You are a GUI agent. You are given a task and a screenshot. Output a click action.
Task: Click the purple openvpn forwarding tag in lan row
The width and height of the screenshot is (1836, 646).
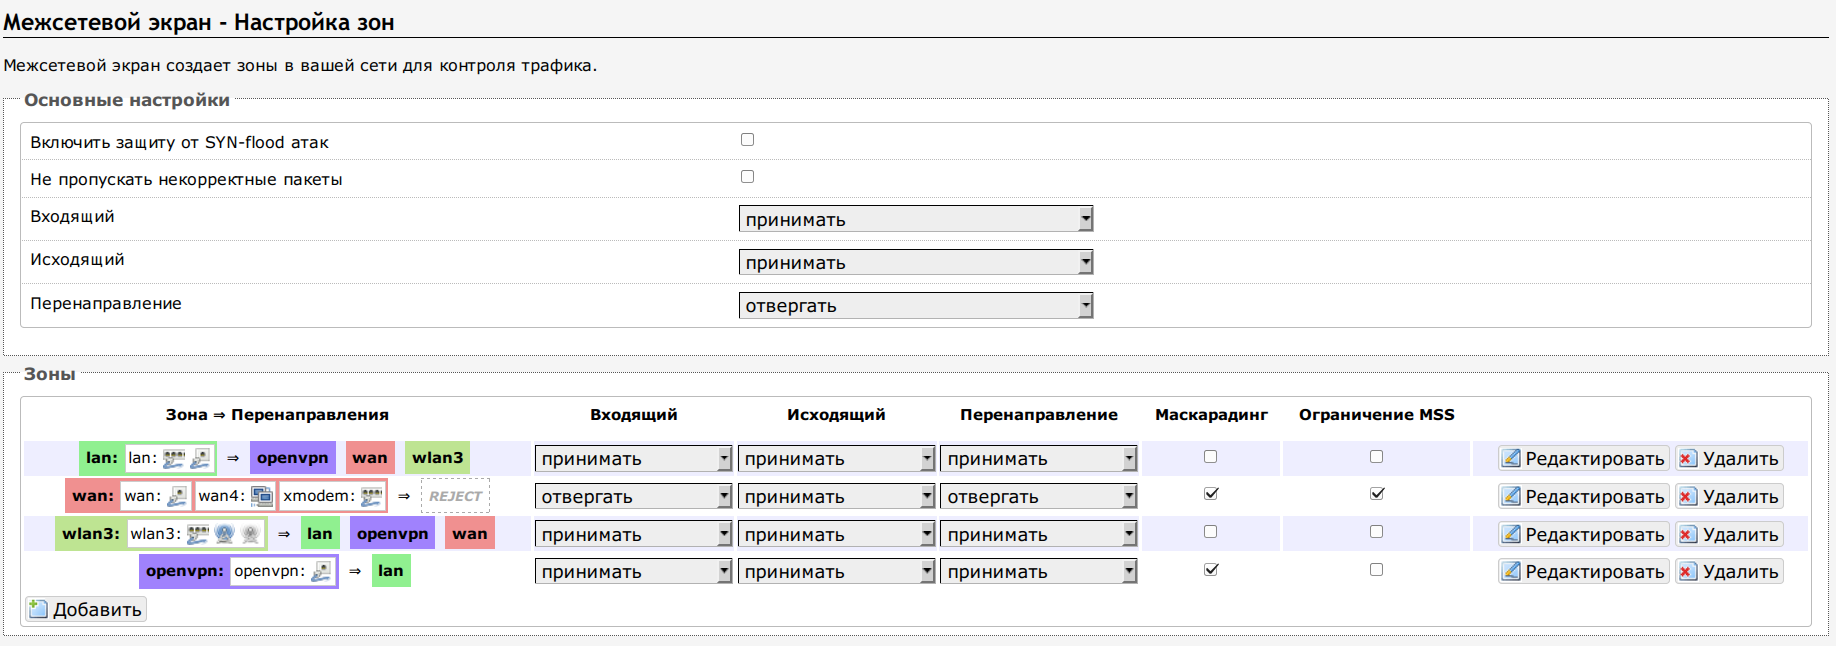(x=292, y=458)
